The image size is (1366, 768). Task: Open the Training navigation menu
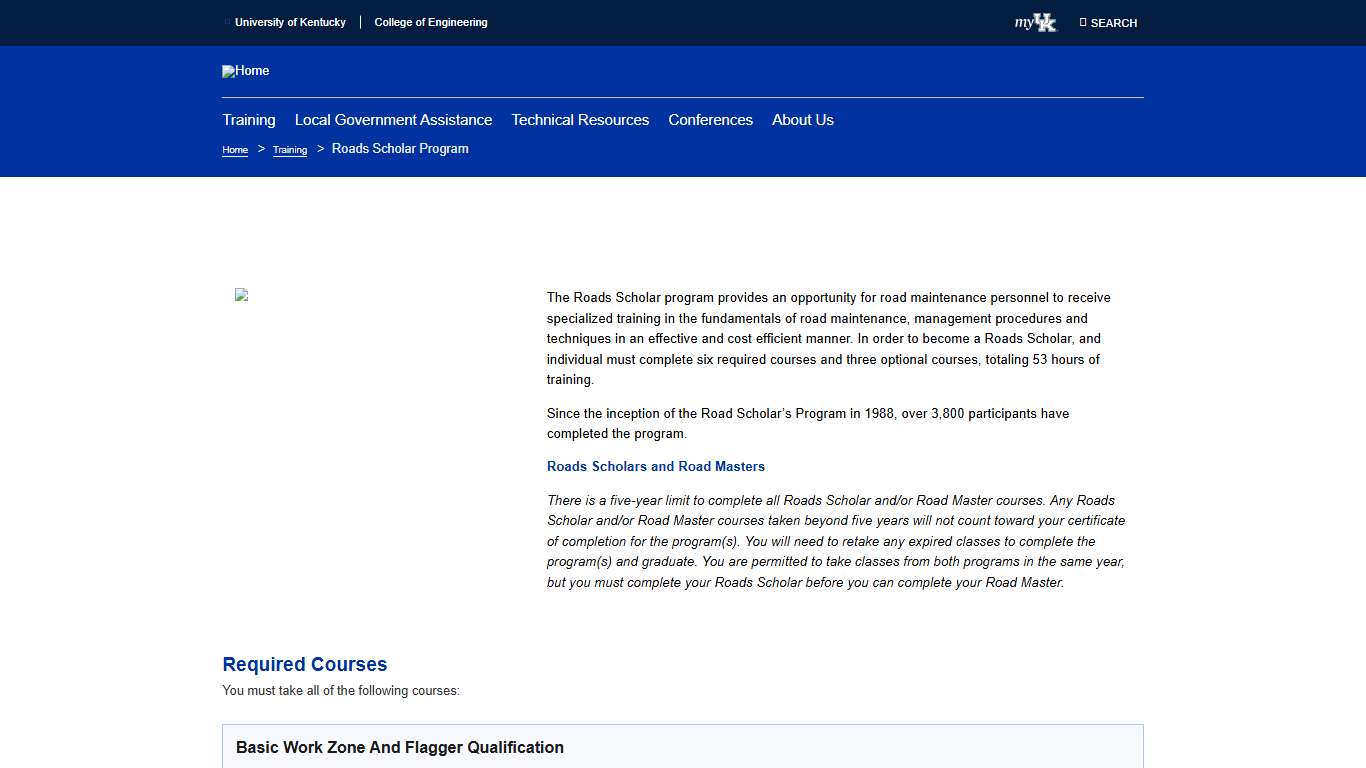pyautogui.click(x=248, y=120)
